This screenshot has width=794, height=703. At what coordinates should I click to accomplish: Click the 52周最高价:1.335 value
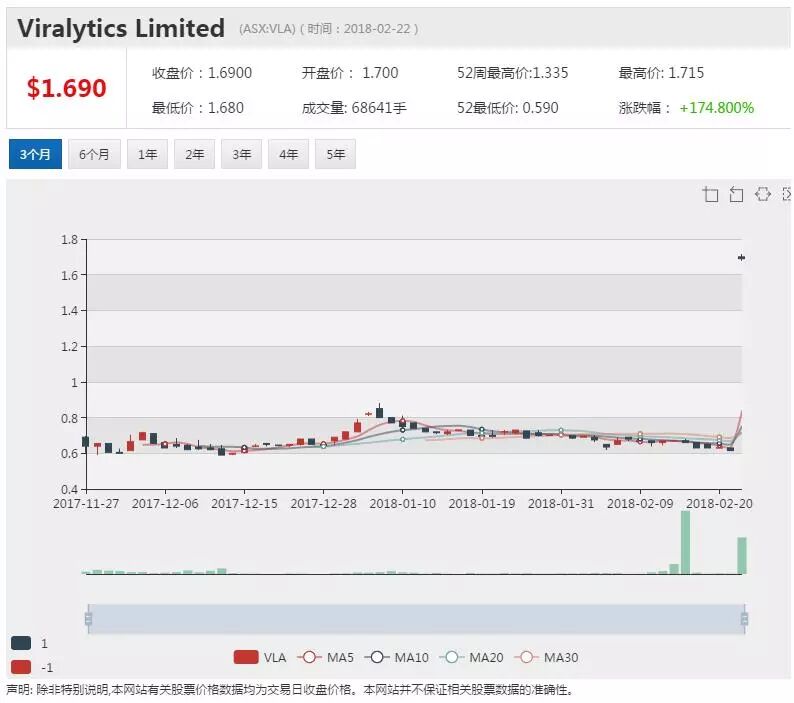click(x=512, y=73)
